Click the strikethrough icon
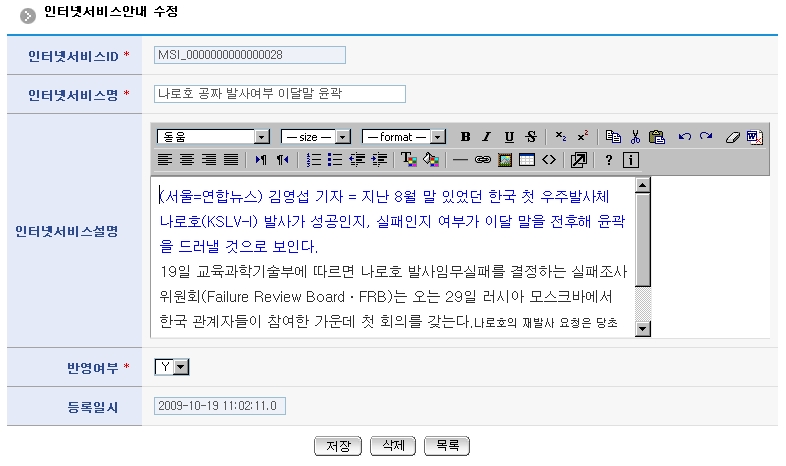 coord(530,137)
